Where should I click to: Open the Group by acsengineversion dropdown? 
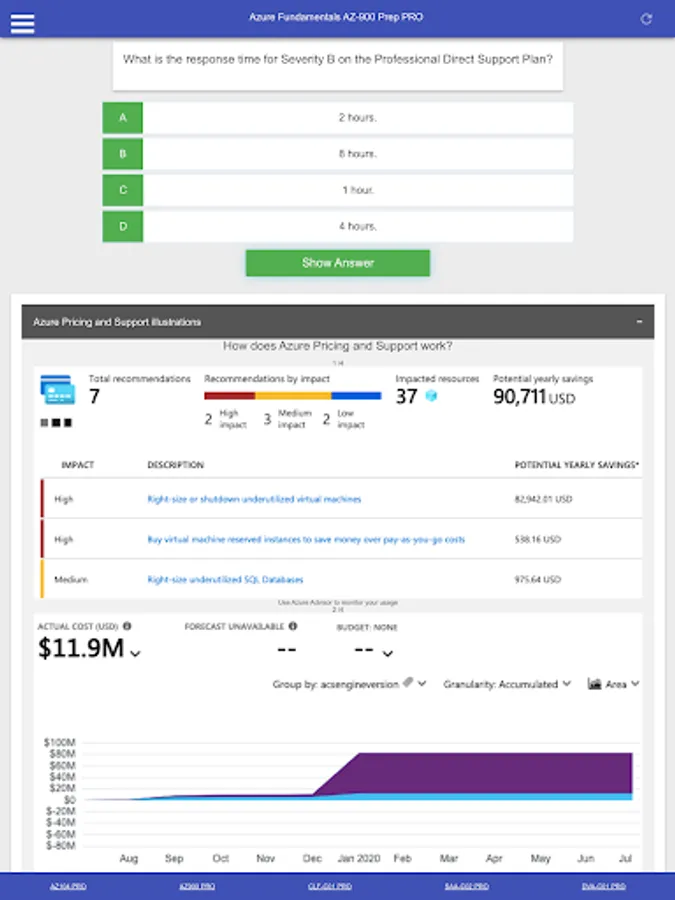click(x=349, y=684)
